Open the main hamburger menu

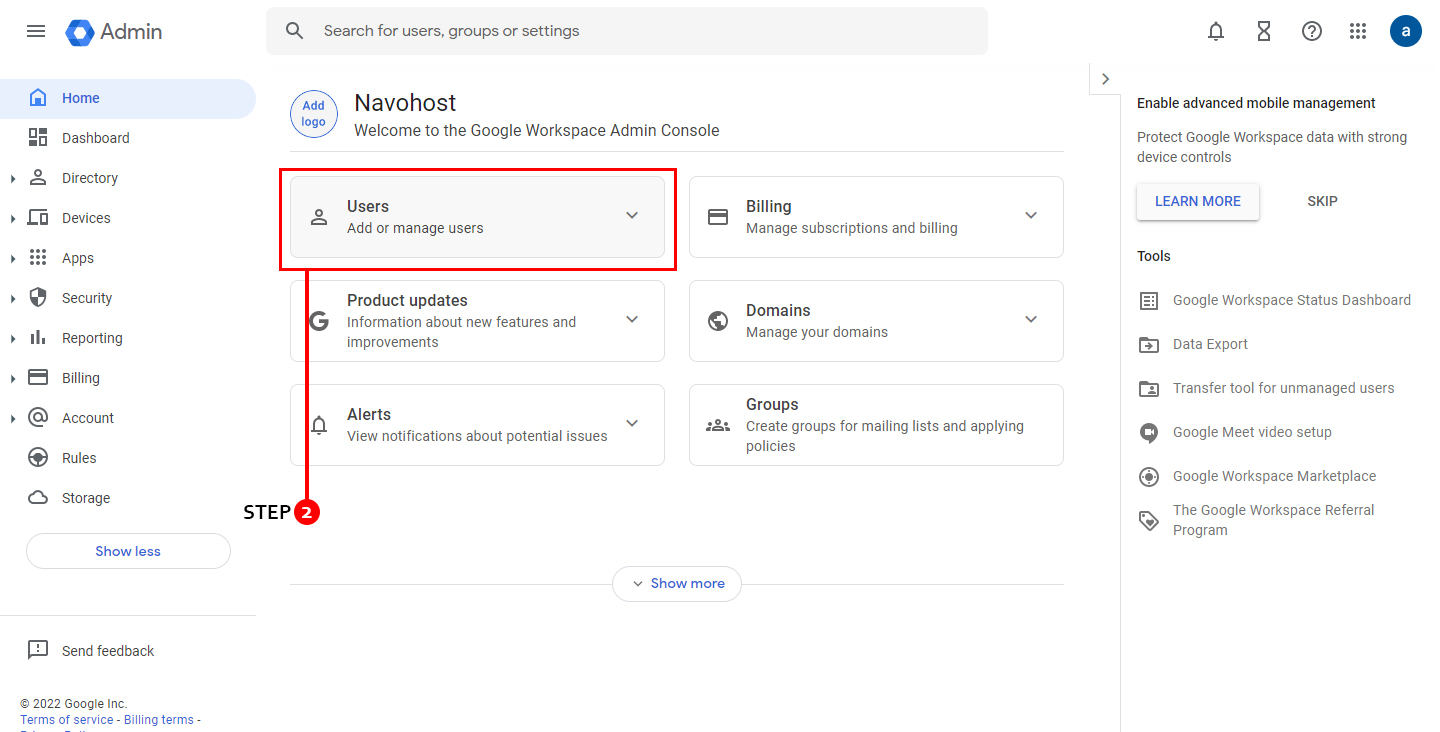[x=36, y=31]
